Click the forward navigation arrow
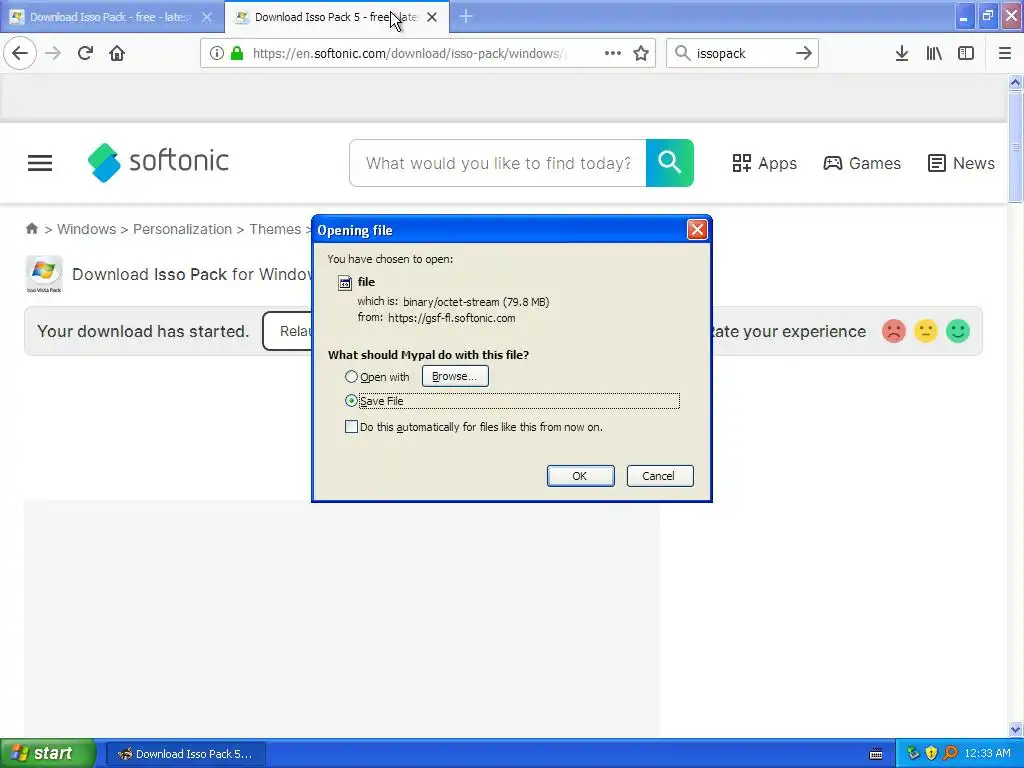 tap(53, 53)
